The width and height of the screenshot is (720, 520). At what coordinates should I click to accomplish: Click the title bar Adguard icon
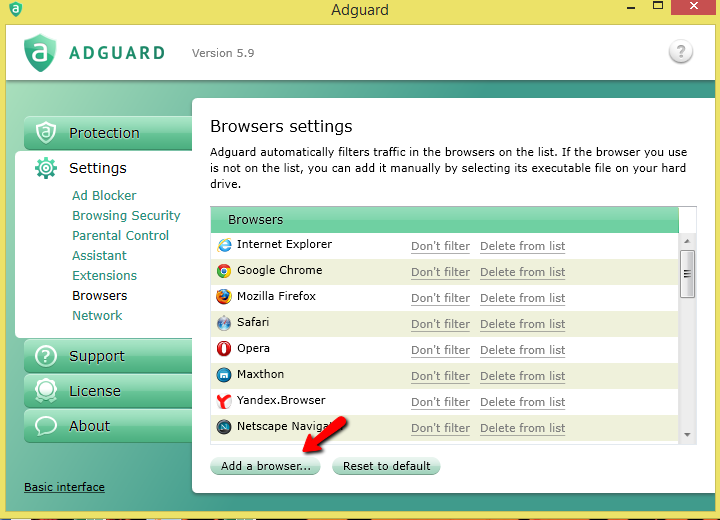pos(16,9)
